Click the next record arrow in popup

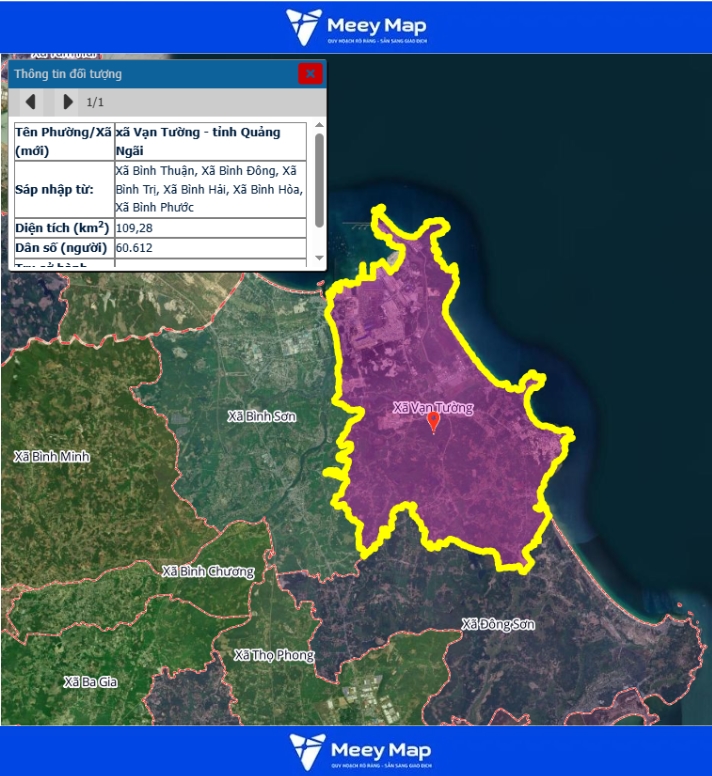tap(67, 102)
